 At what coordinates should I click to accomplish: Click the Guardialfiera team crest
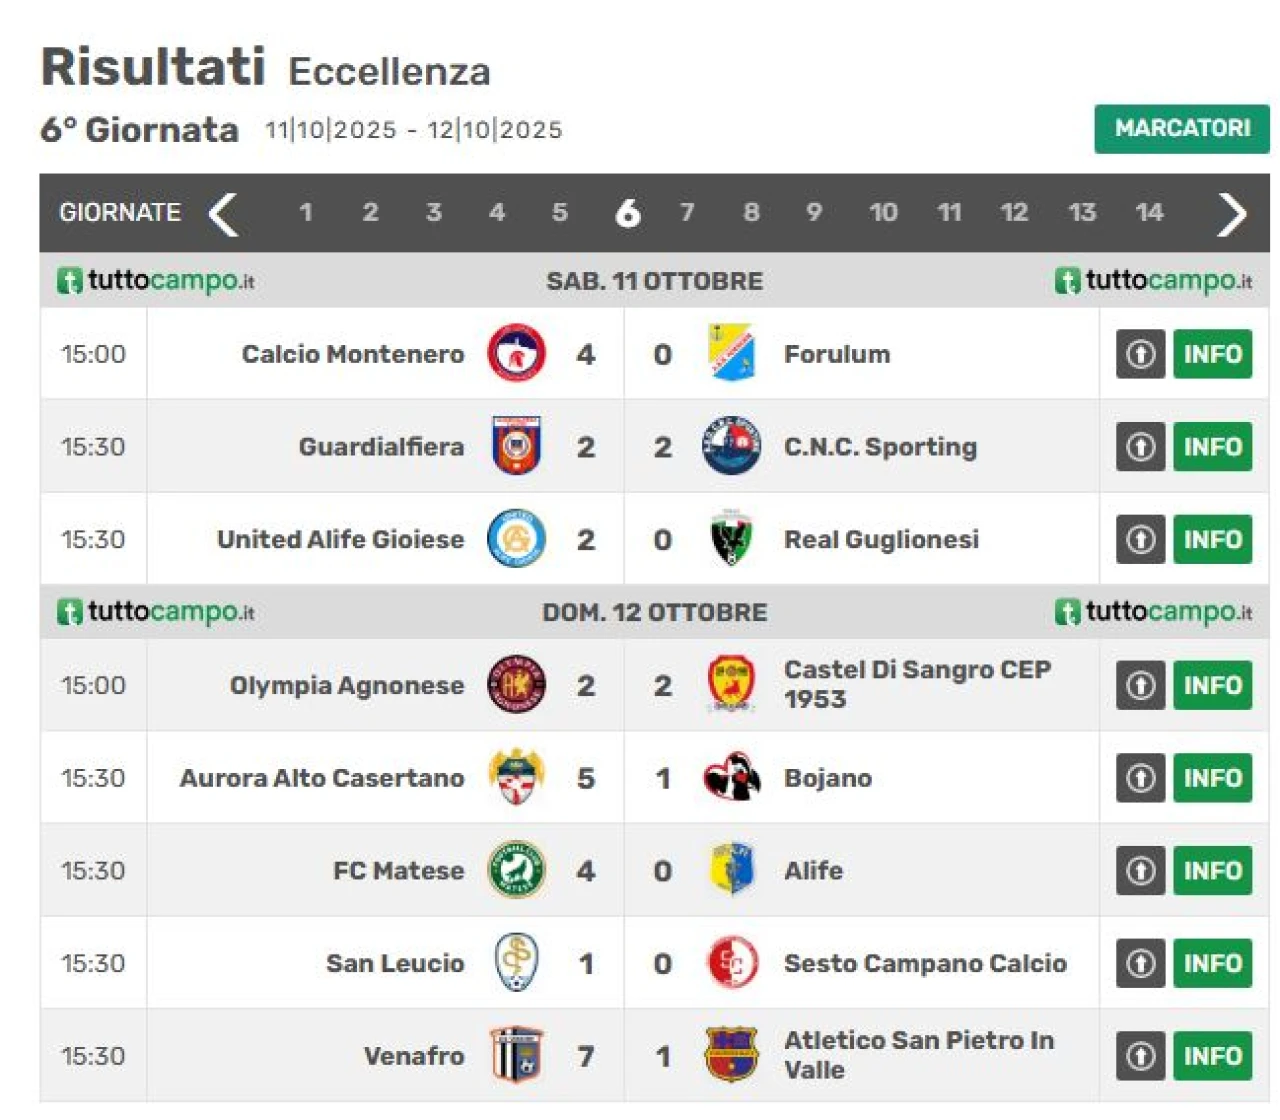[516, 446]
